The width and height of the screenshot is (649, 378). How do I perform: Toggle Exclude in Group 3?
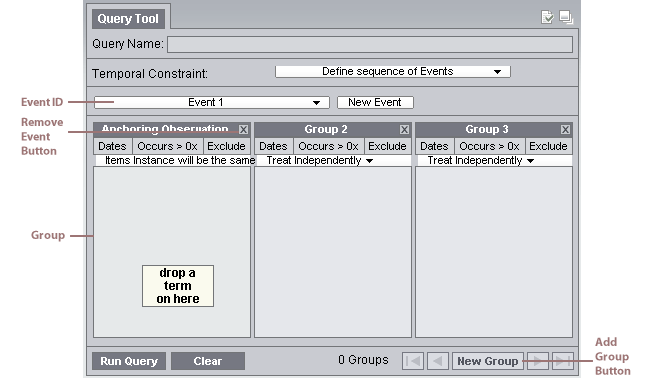pyautogui.click(x=548, y=146)
